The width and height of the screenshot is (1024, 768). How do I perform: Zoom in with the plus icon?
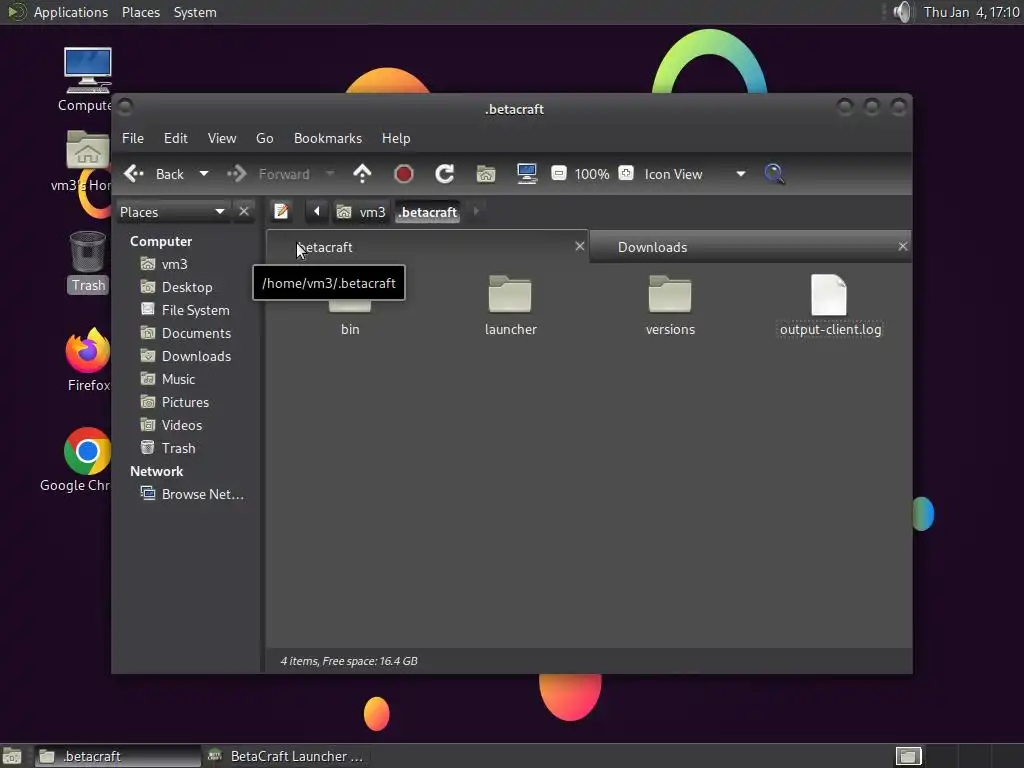[x=626, y=173]
